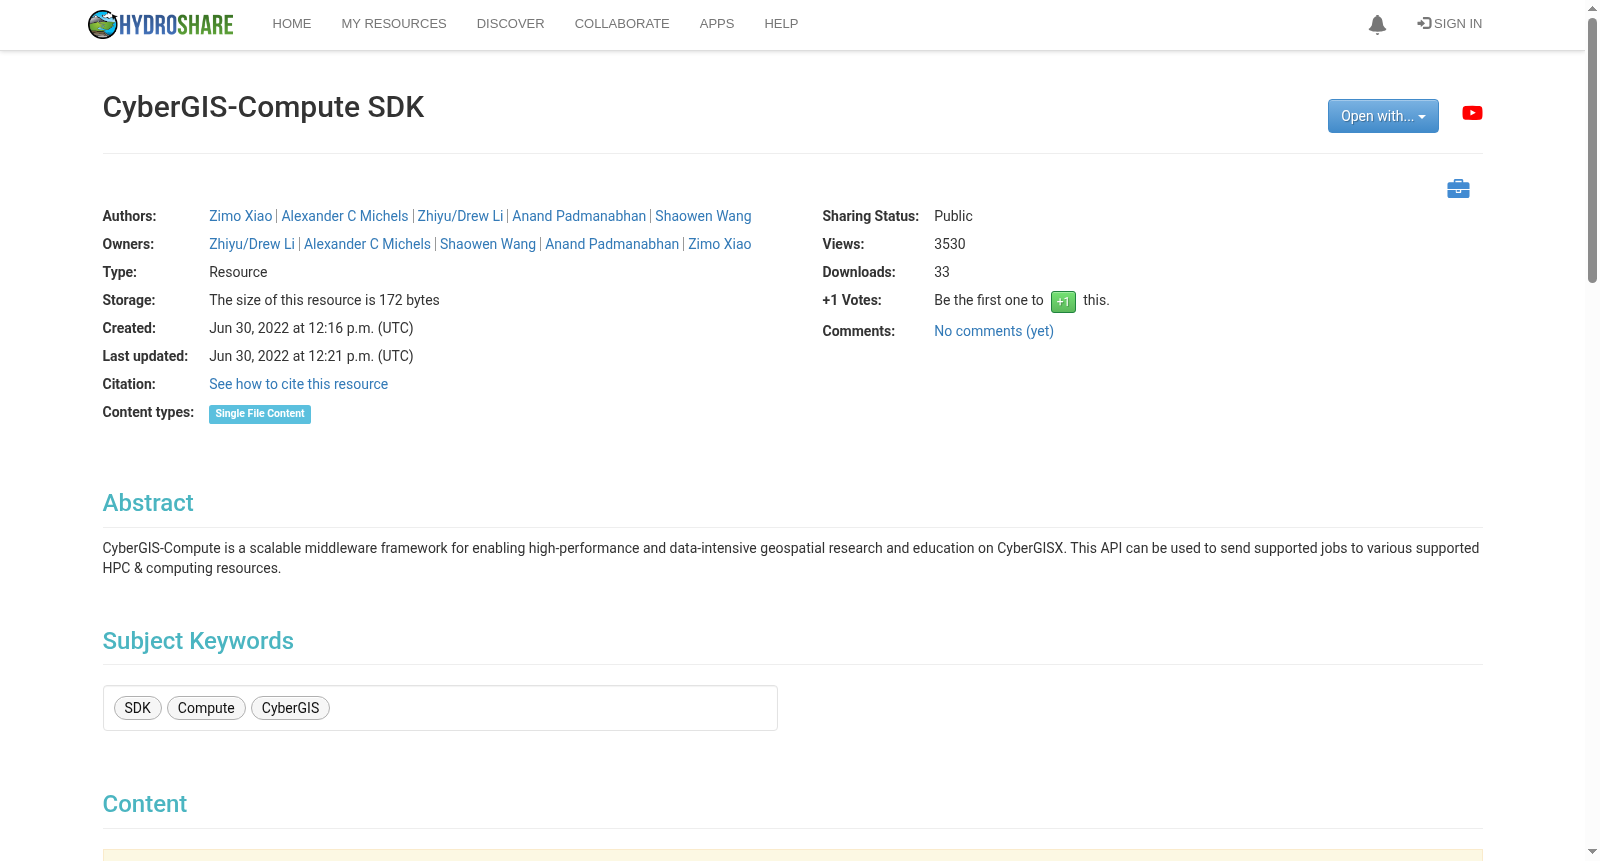Click the Sign In link
Image resolution: width=1600 pixels, height=861 pixels.
(x=1450, y=24)
